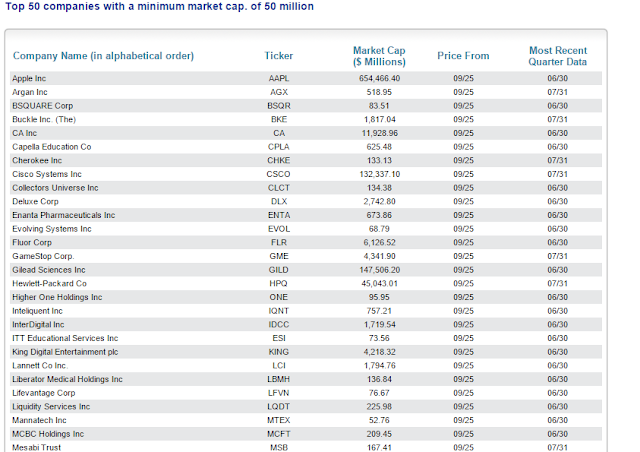Select Mannatech Inc company name

[x=39, y=421]
